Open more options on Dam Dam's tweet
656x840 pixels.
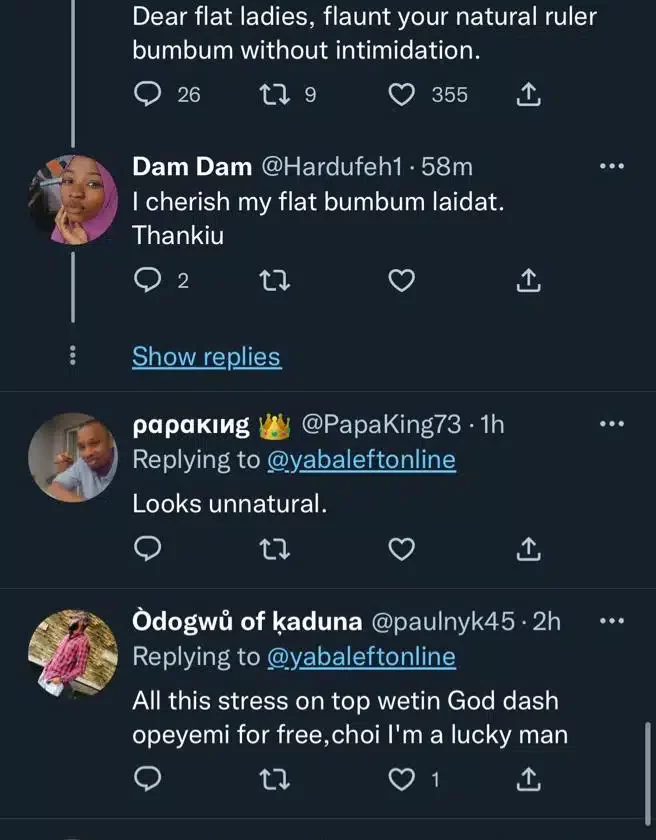611,167
